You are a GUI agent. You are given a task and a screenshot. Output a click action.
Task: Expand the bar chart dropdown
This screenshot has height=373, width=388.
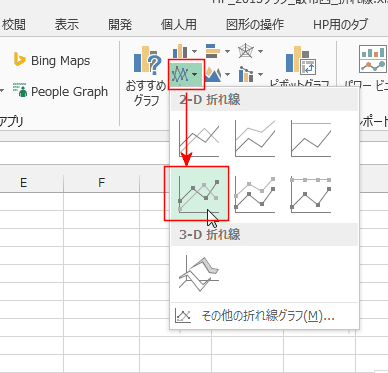click(218, 51)
